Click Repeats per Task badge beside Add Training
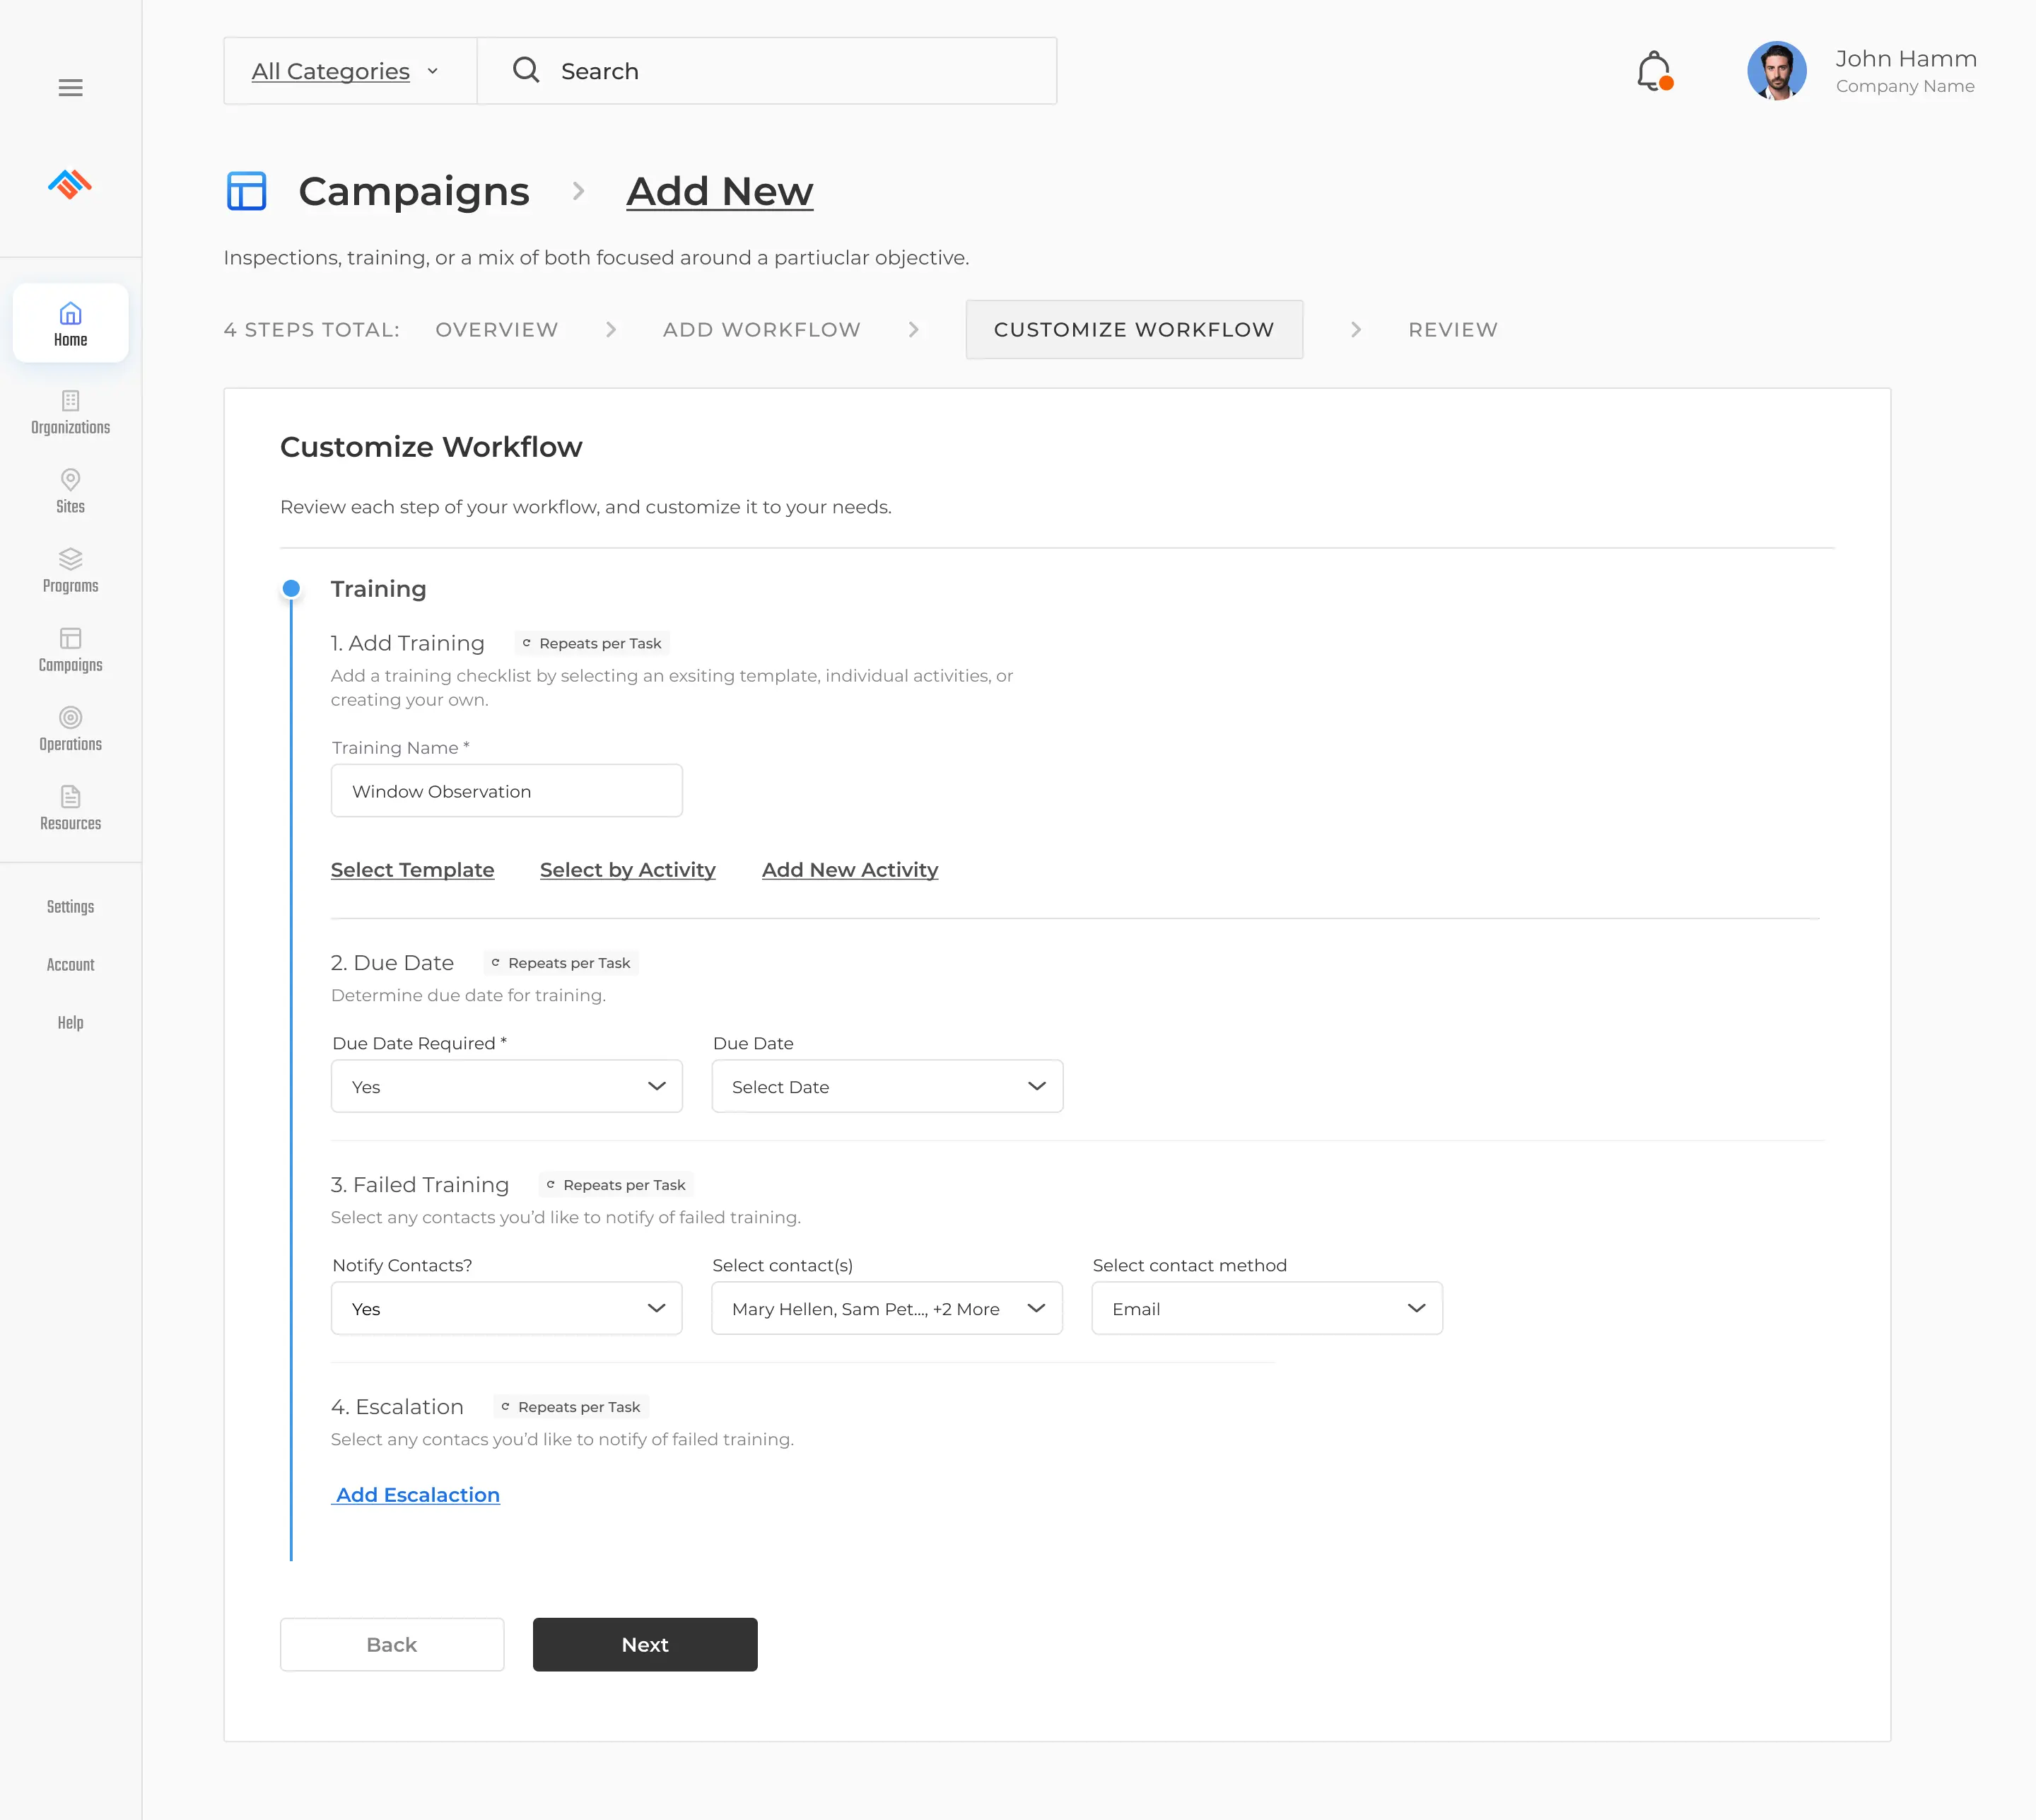Image resolution: width=2036 pixels, height=1820 pixels. point(592,643)
